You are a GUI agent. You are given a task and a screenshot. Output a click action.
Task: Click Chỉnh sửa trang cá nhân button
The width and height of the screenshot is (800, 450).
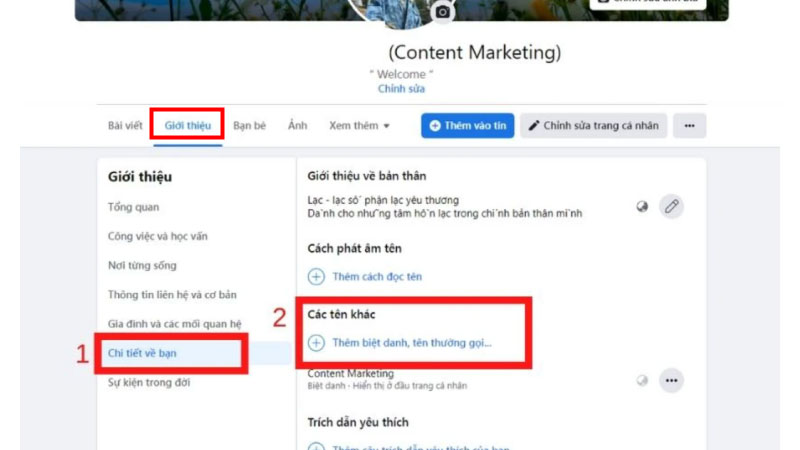[x=594, y=126]
